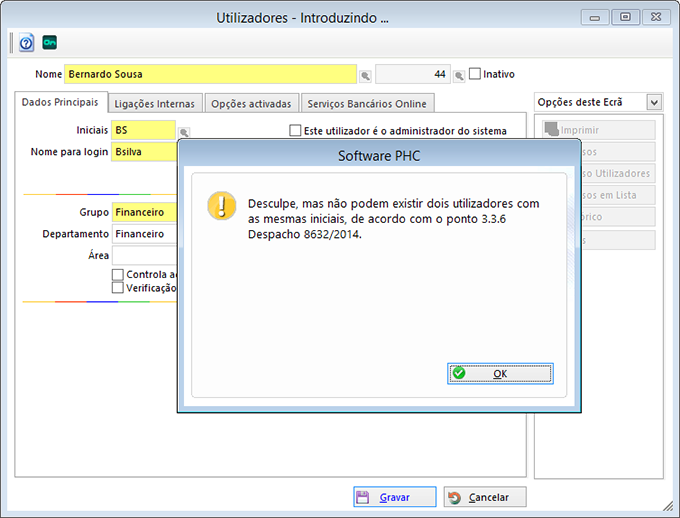The height and width of the screenshot is (518, 680).
Task: Check administrador do sistema checkbox
Action: point(295,130)
